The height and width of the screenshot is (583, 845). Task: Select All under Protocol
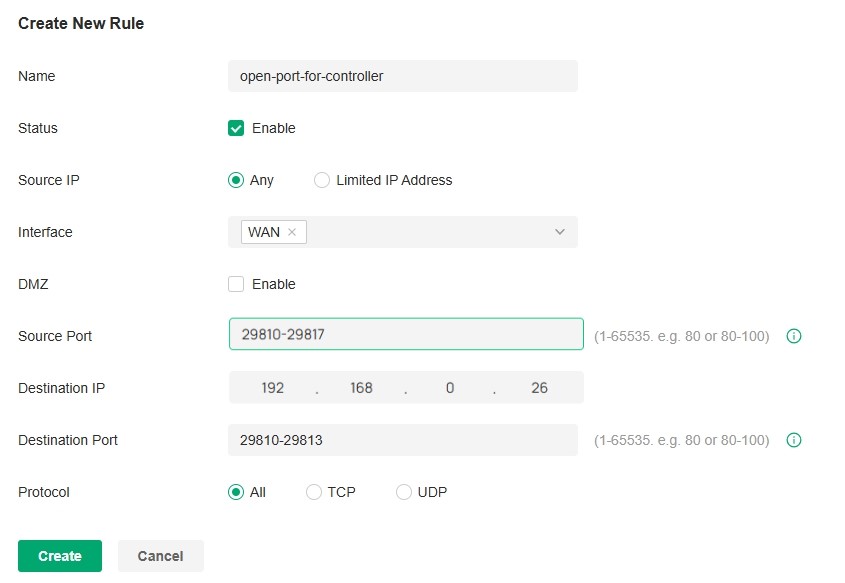pyautogui.click(x=236, y=492)
